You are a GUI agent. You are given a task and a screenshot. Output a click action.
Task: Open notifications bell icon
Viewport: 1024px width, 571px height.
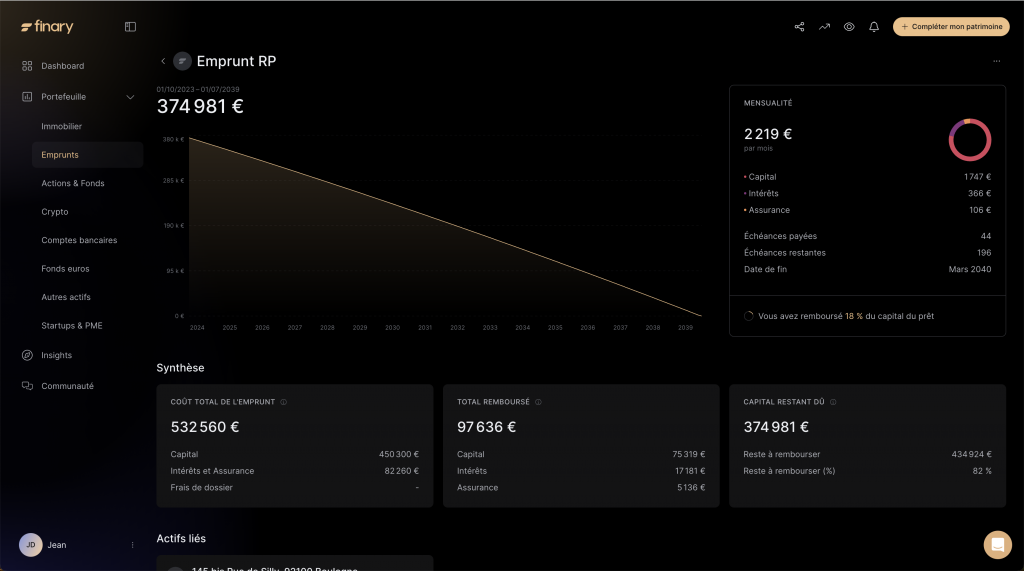(874, 27)
